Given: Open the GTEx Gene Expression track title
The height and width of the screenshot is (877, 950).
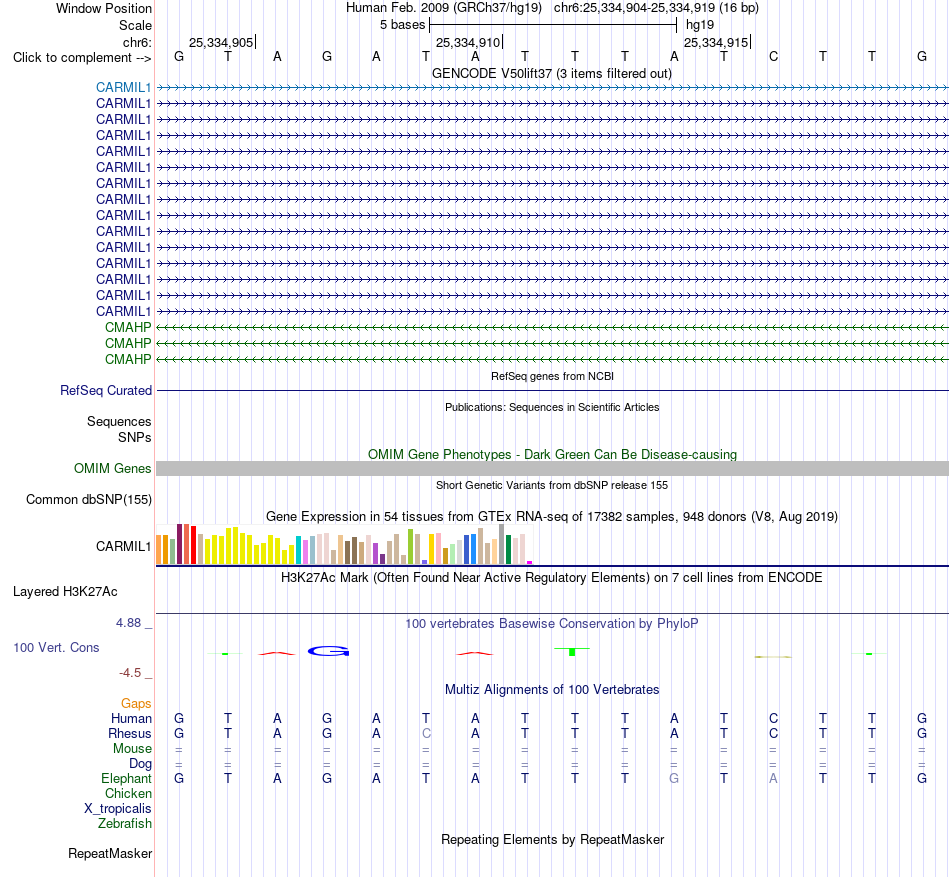Looking at the screenshot, I should 552,517.
